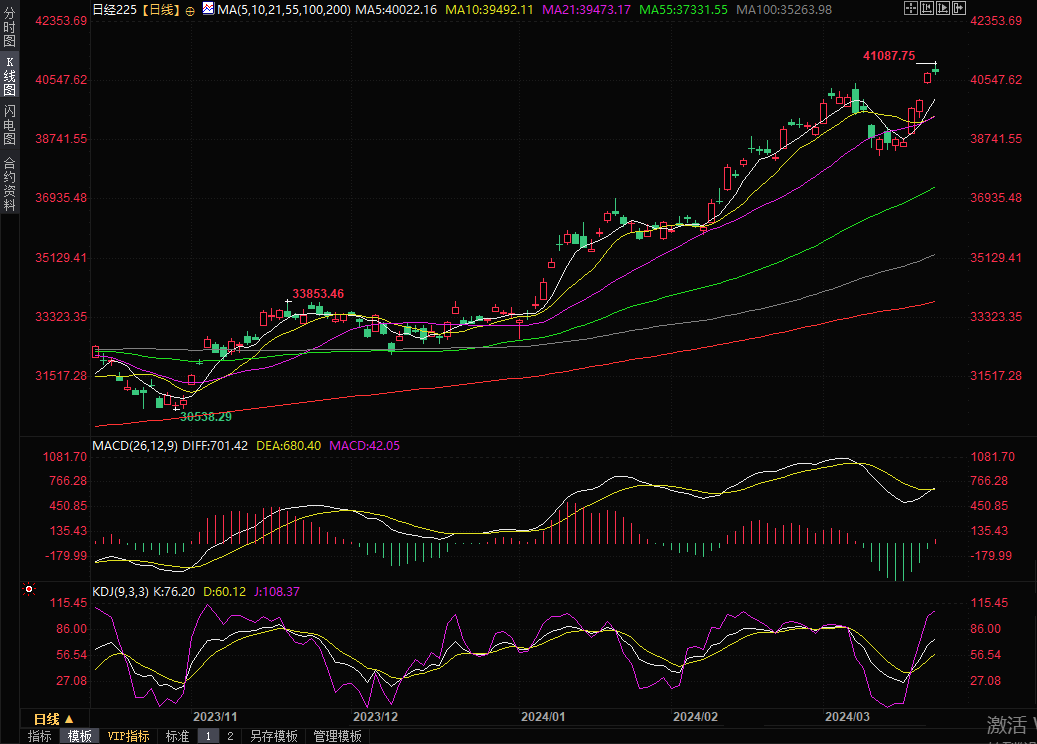1037x744 pixels.
Task: Switch to template page 1
Action: coord(208,736)
